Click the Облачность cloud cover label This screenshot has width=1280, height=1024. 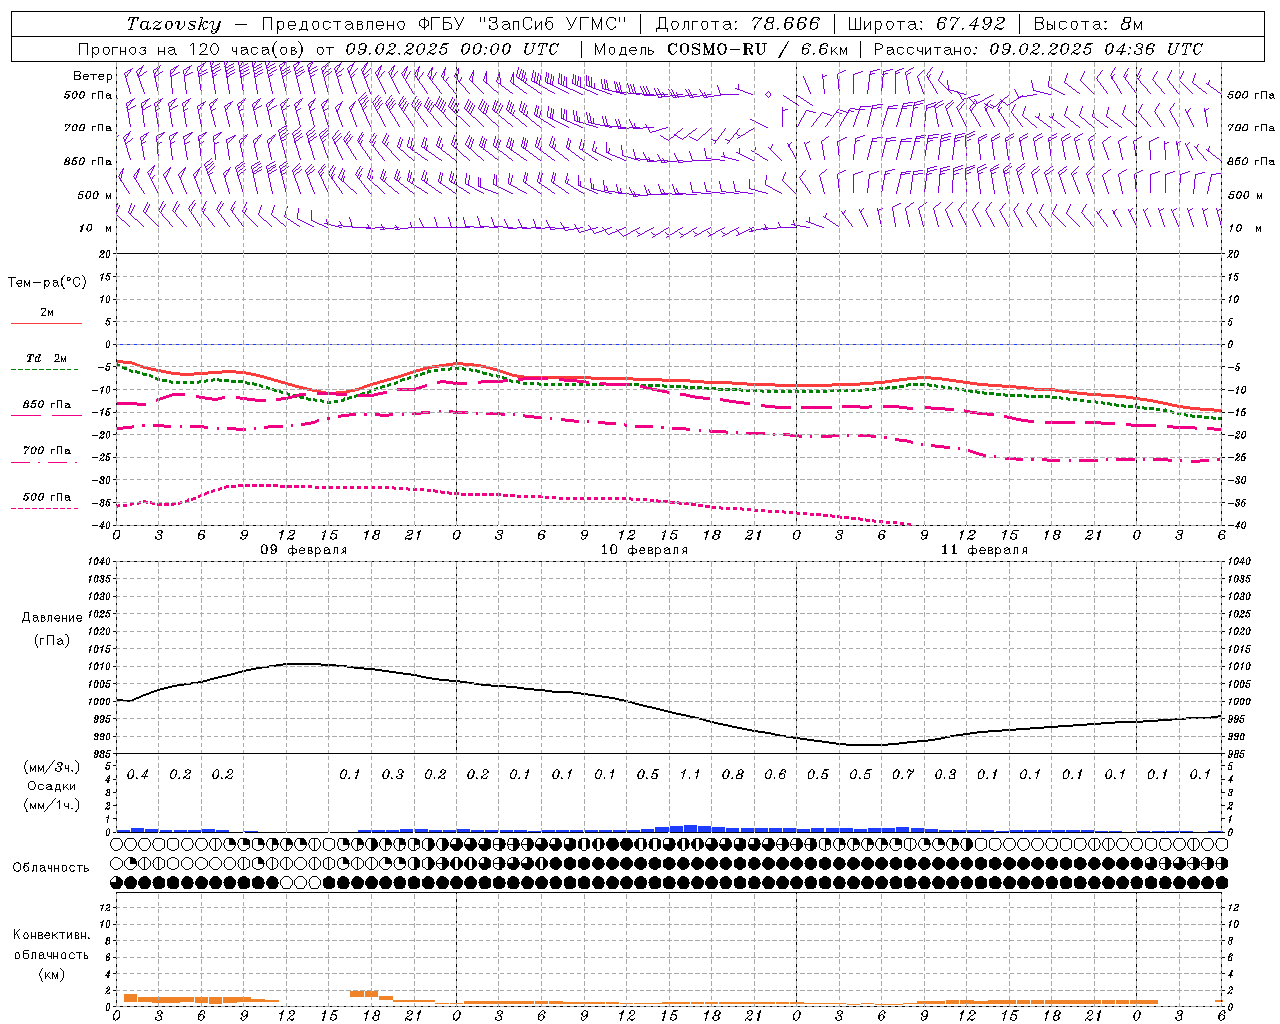51,868
